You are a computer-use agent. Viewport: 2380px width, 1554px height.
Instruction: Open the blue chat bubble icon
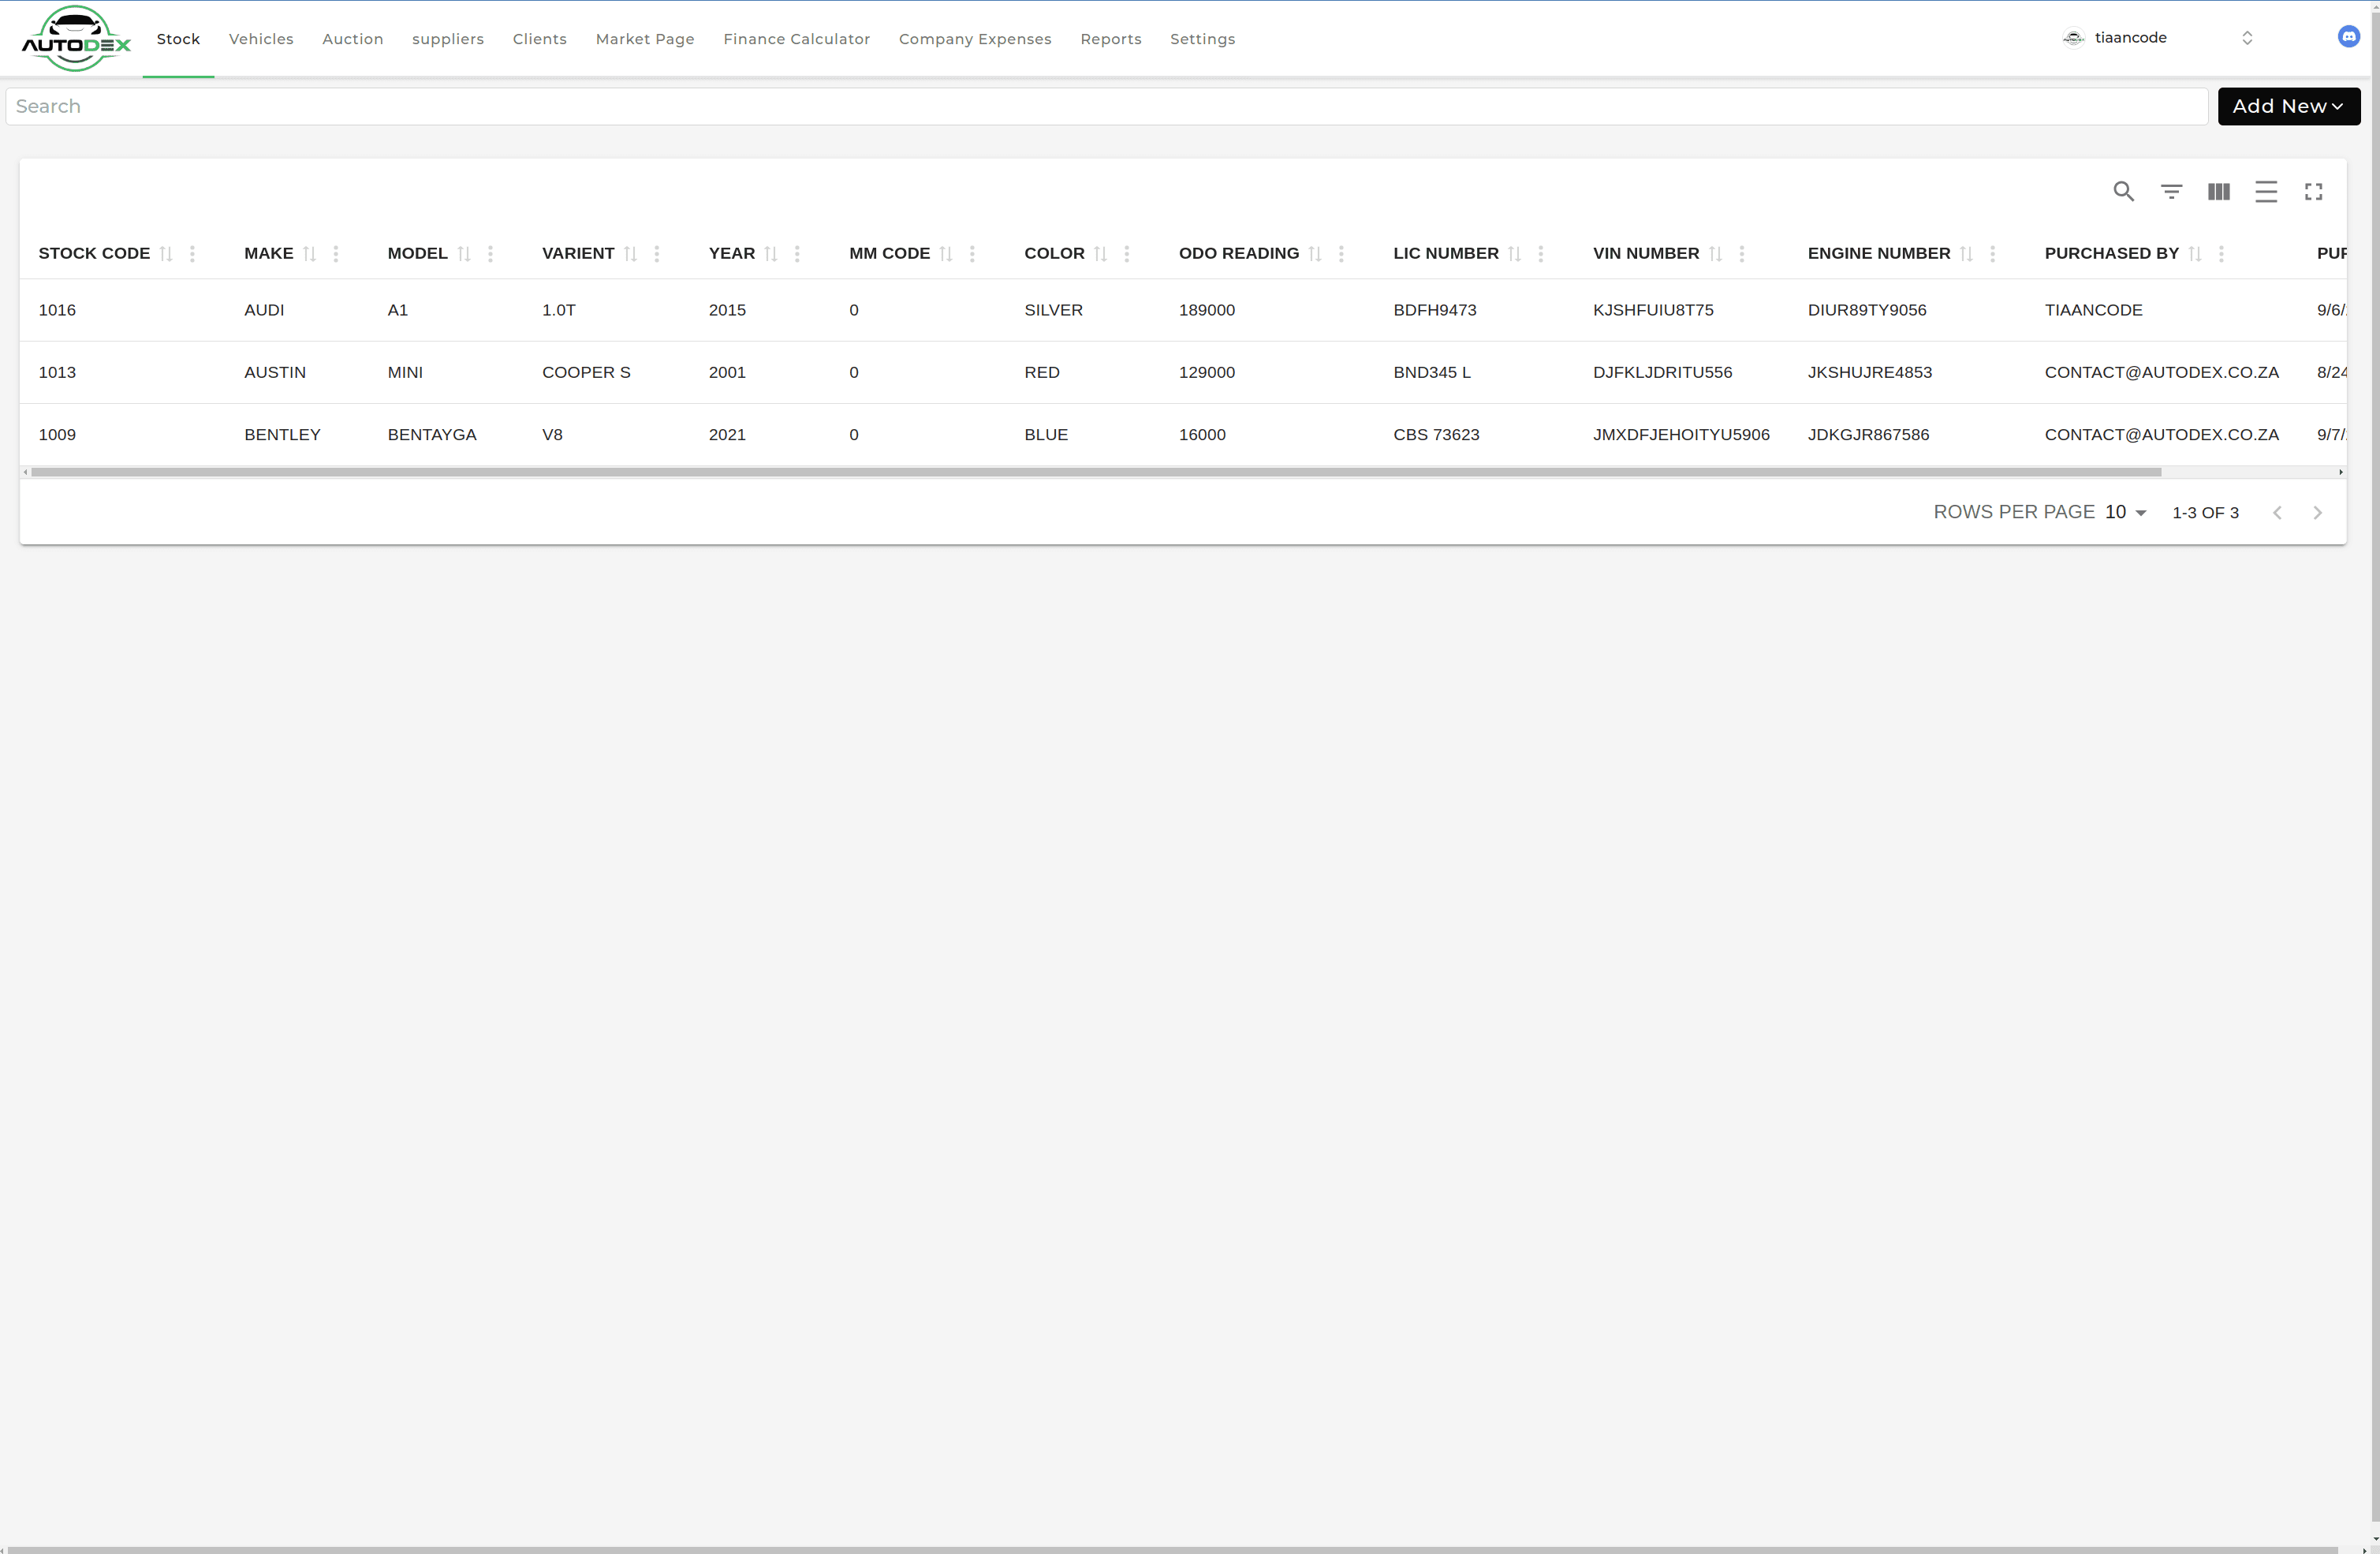(2348, 37)
